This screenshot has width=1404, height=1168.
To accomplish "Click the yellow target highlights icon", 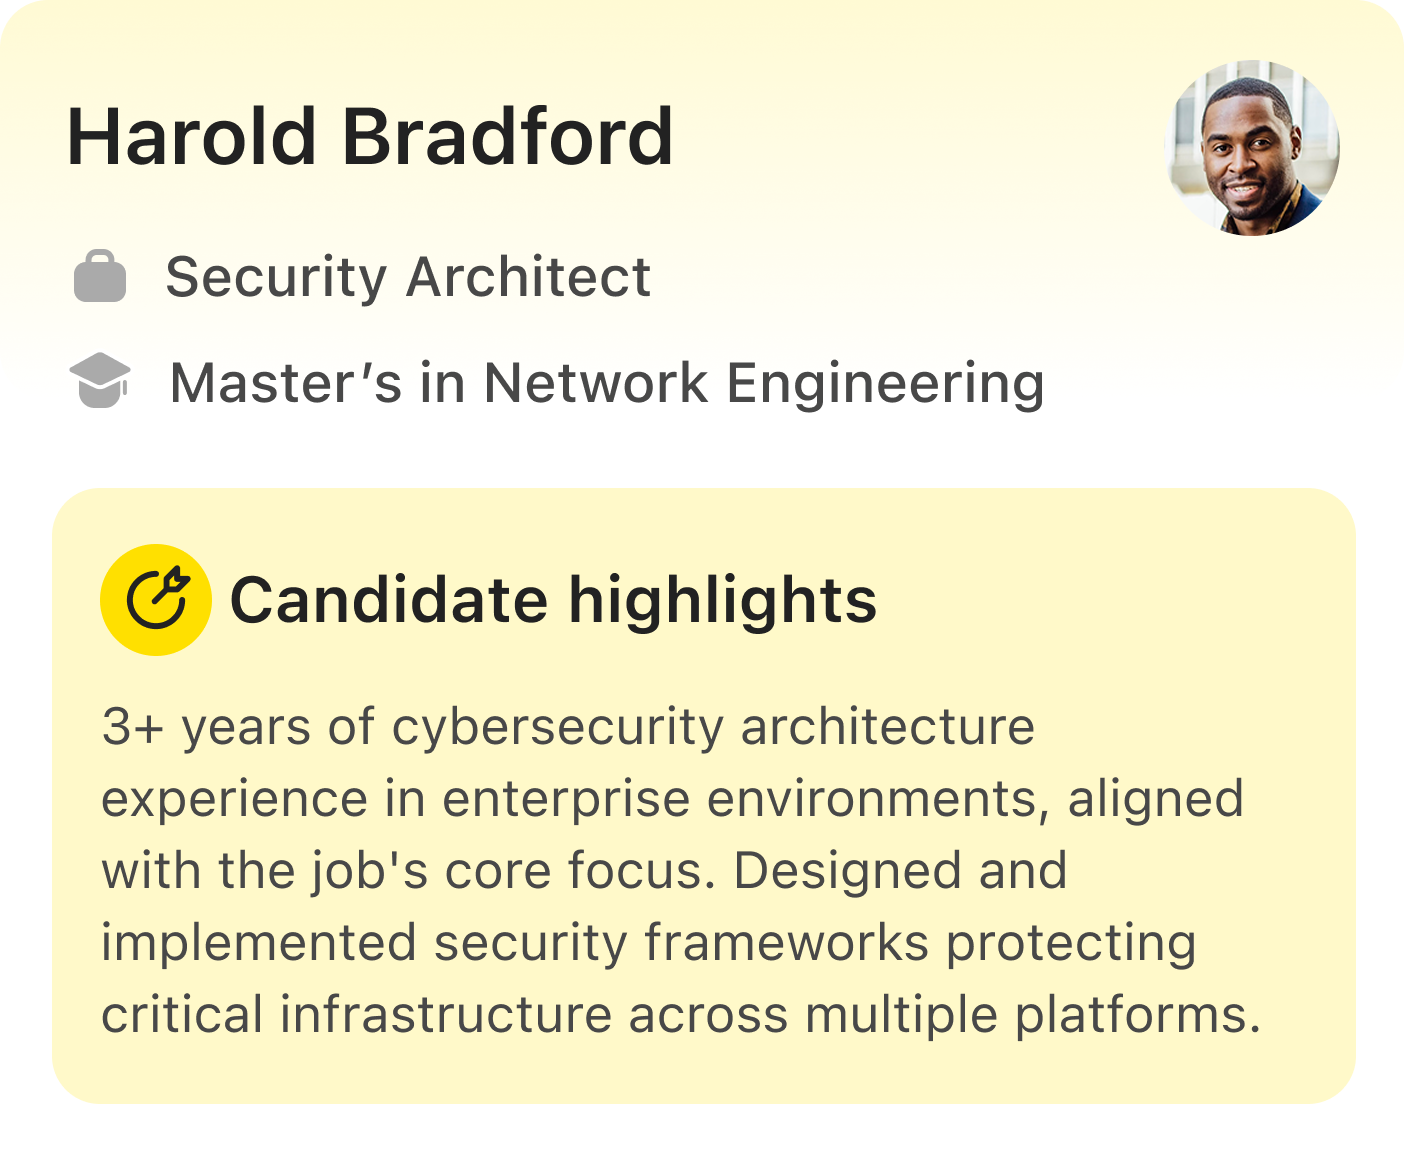I will click(x=156, y=599).
